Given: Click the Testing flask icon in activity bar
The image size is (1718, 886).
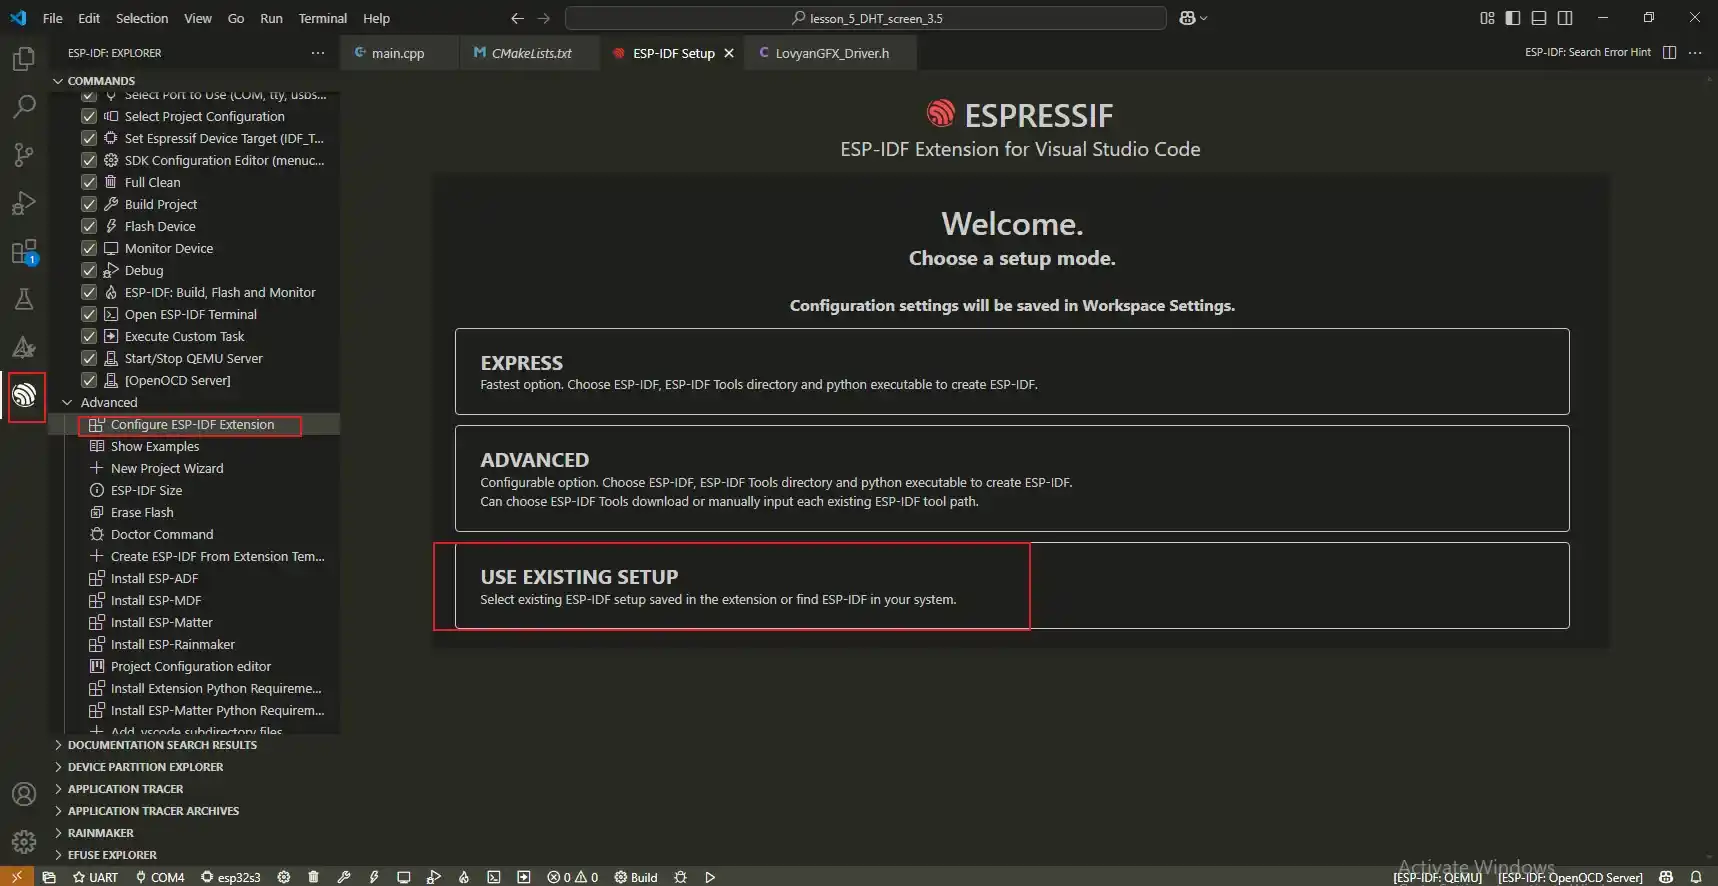Looking at the screenshot, I should point(24,299).
